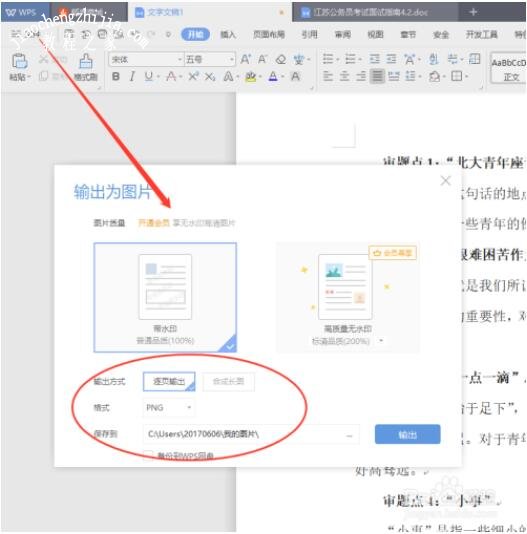Click the bulleted list icon
This screenshot has height=534, width=527.
click(328, 59)
